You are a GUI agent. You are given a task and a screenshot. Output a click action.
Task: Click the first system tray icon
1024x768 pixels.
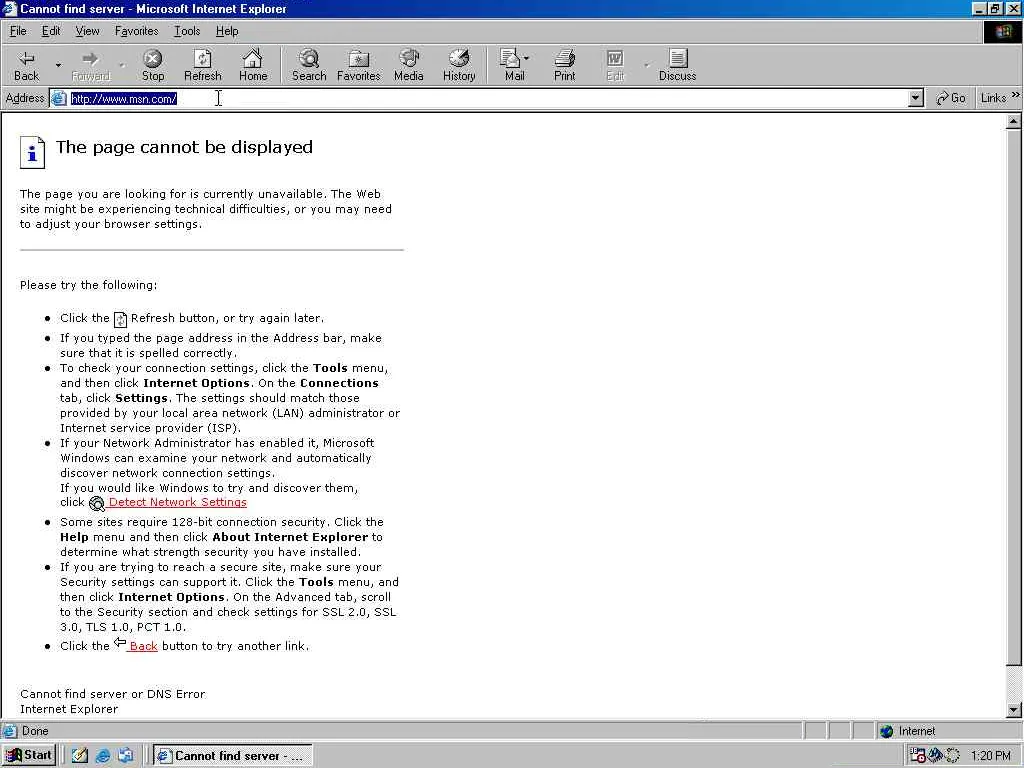[918, 756]
